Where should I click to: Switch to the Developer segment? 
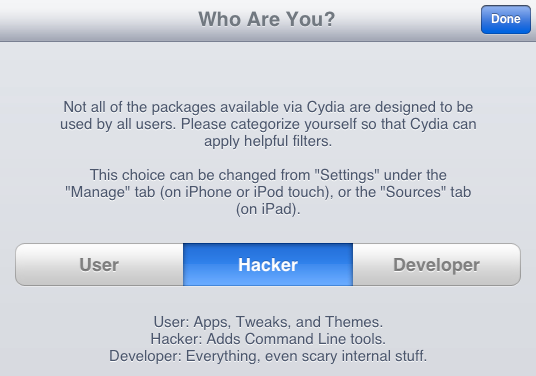(x=437, y=265)
